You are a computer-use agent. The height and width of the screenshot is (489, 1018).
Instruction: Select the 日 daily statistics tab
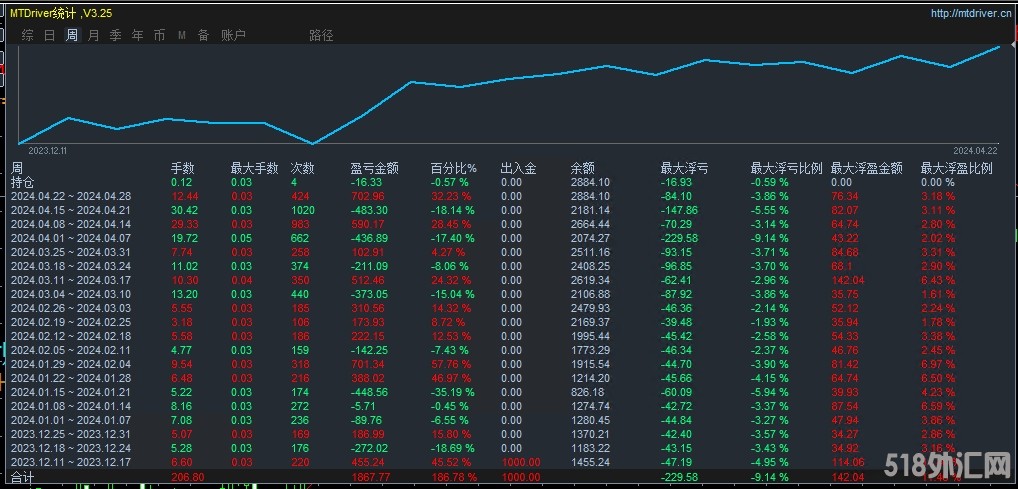[49, 35]
